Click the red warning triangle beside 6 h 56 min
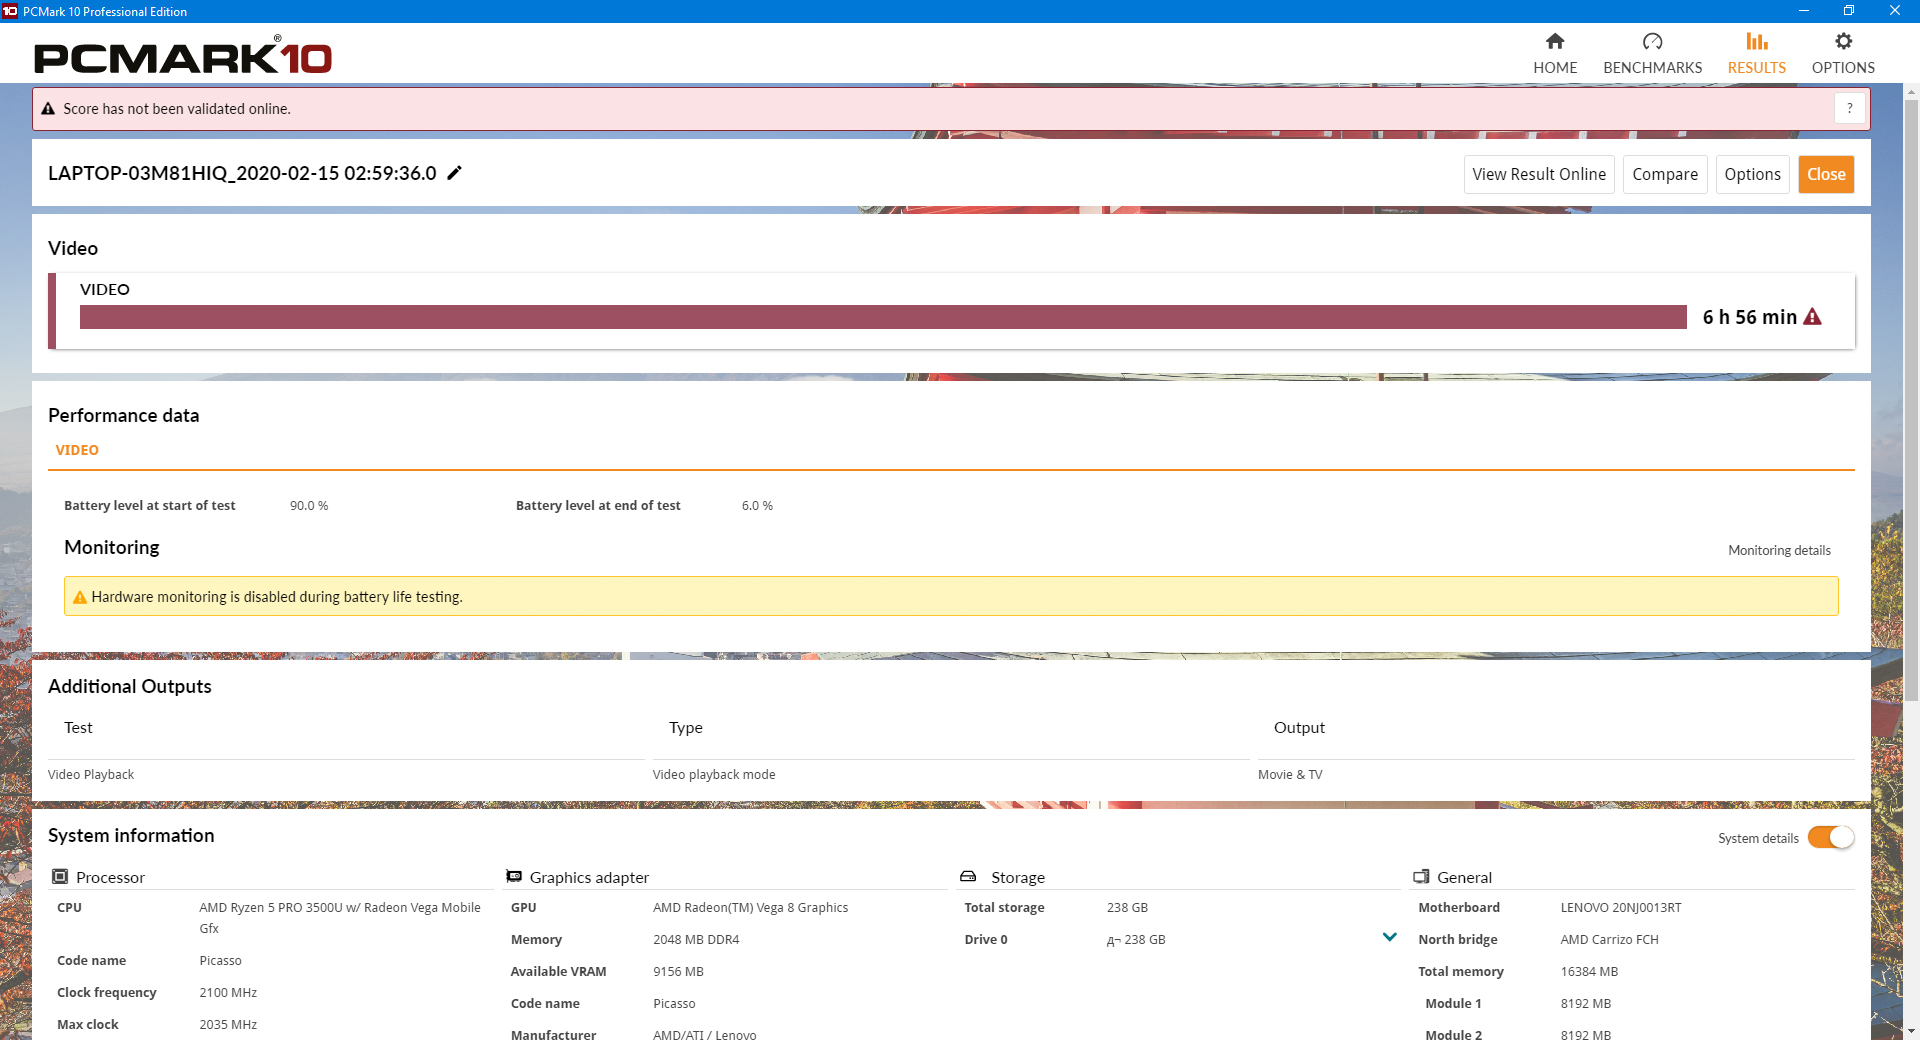The image size is (1920, 1040). click(x=1812, y=317)
